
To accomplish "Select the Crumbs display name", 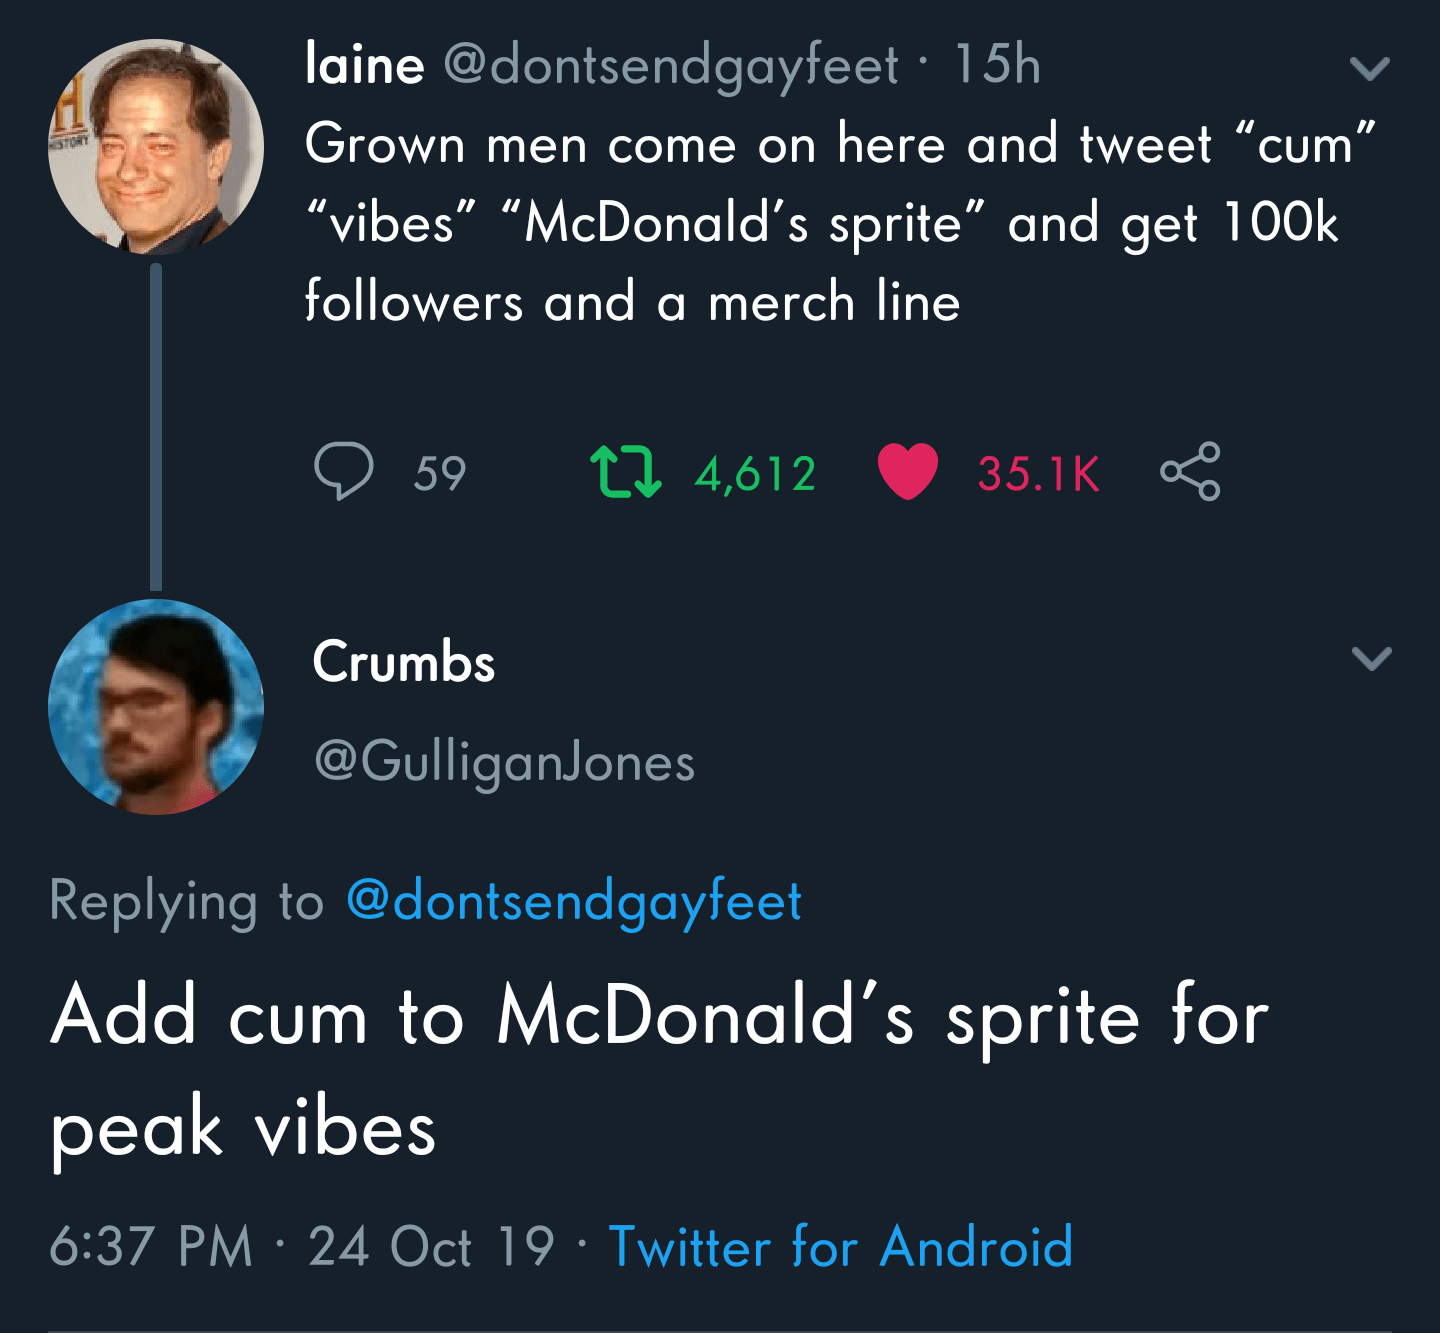I will tap(404, 662).
